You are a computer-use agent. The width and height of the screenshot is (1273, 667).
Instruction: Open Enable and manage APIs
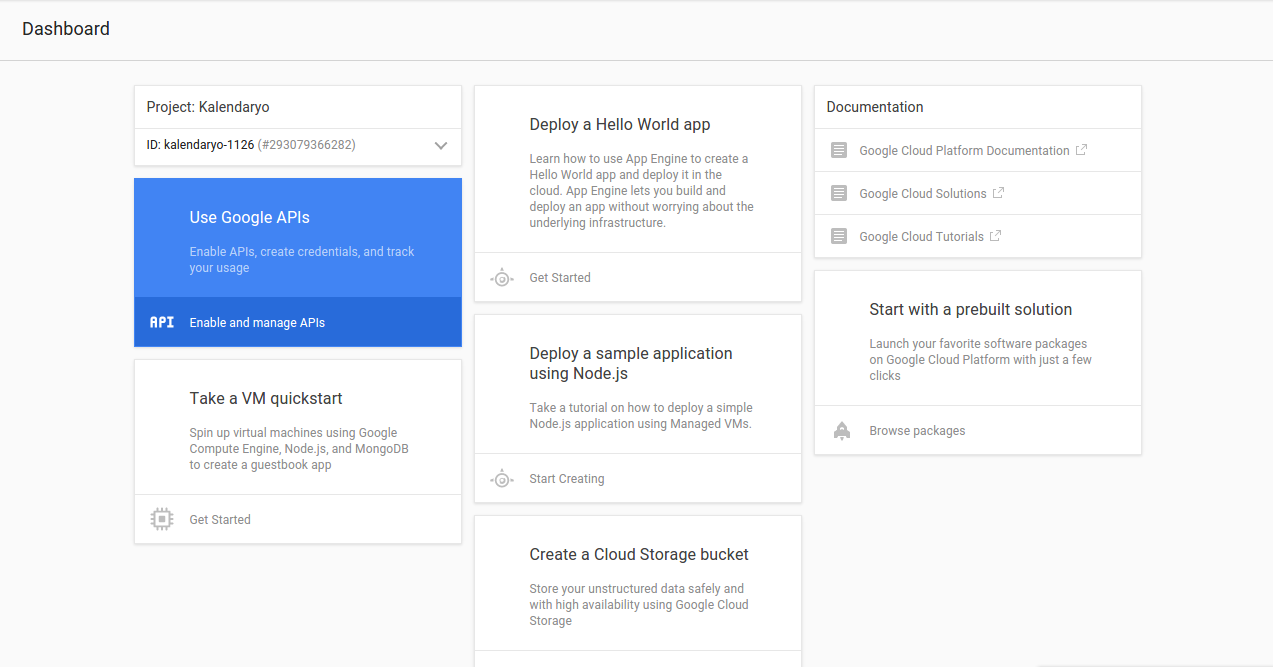pyautogui.click(x=257, y=323)
